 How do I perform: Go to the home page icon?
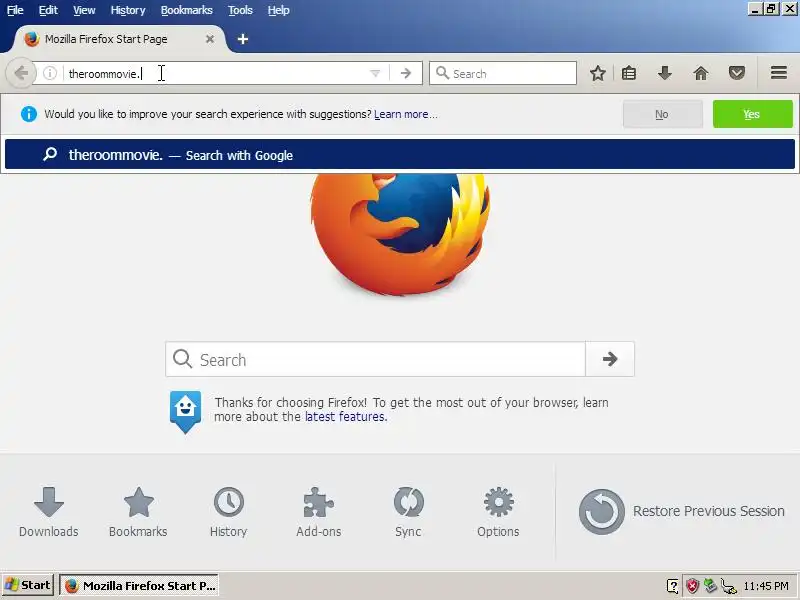(701, 73)
